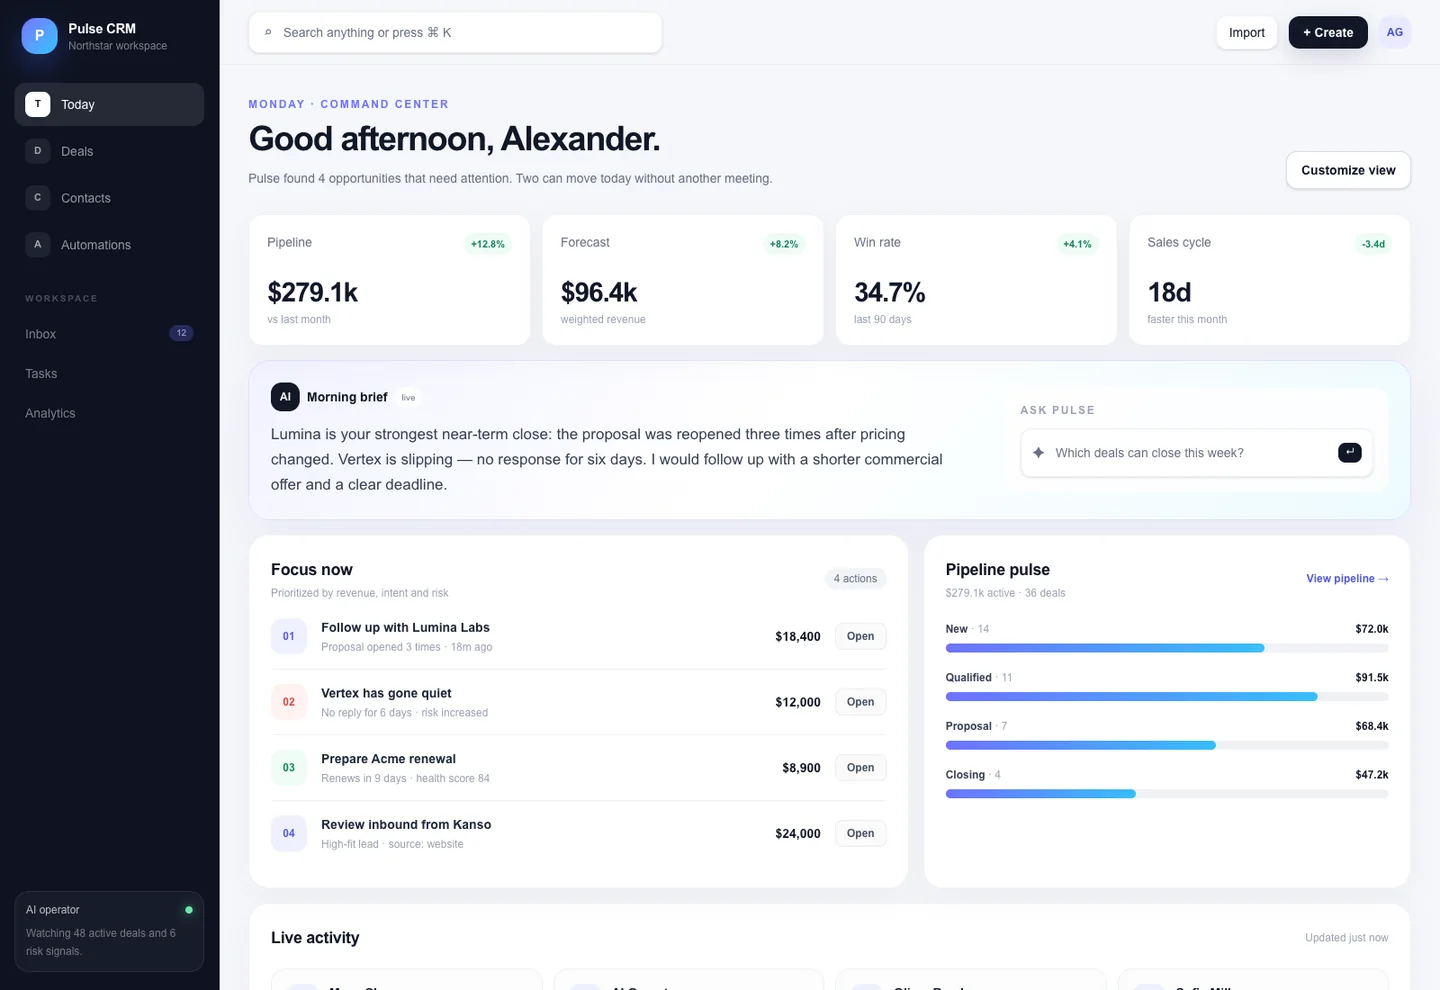This screenshot has height=990, width=1440.
Task: Click the $68.4k Proposal stage amount
Action: (x=1372, y=726)
